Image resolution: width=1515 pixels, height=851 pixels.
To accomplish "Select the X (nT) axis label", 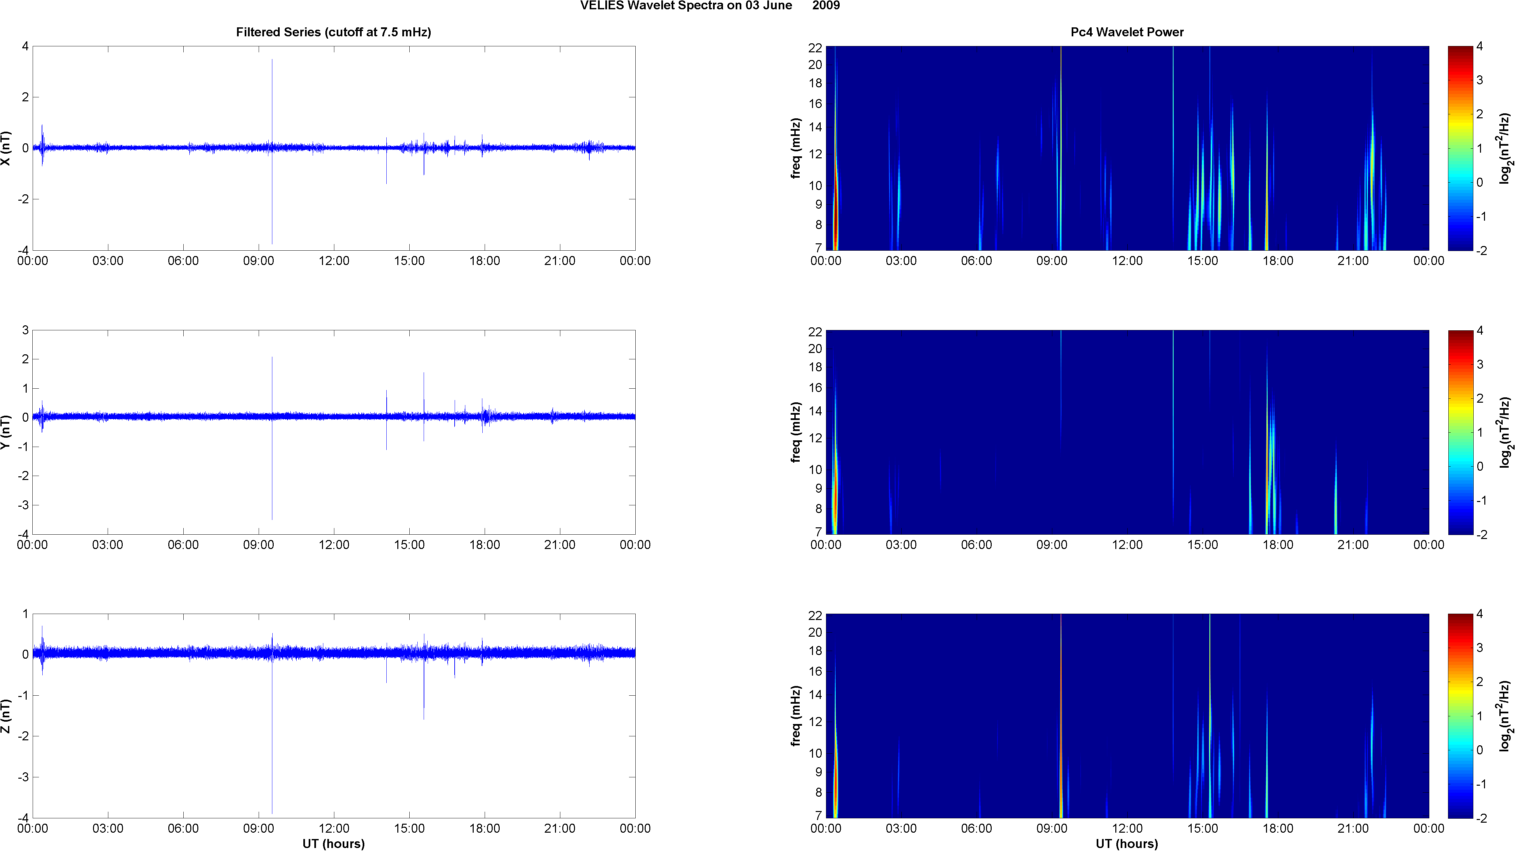I will tap(8, 148).
